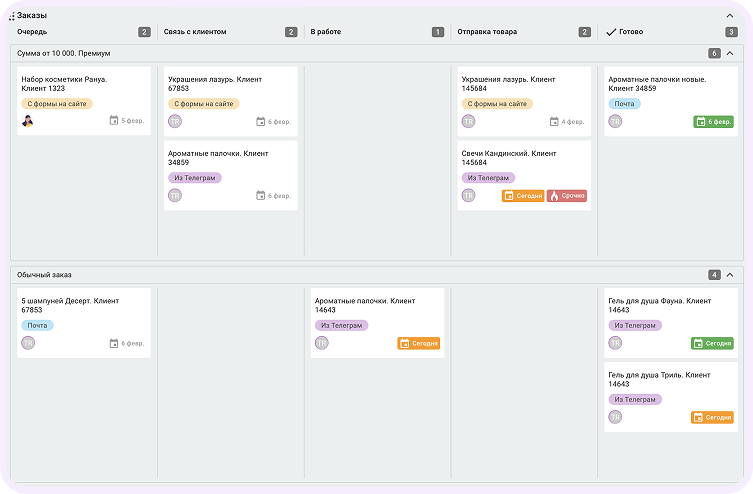Collapse the Обычный заказ group

tap(730, 274)
